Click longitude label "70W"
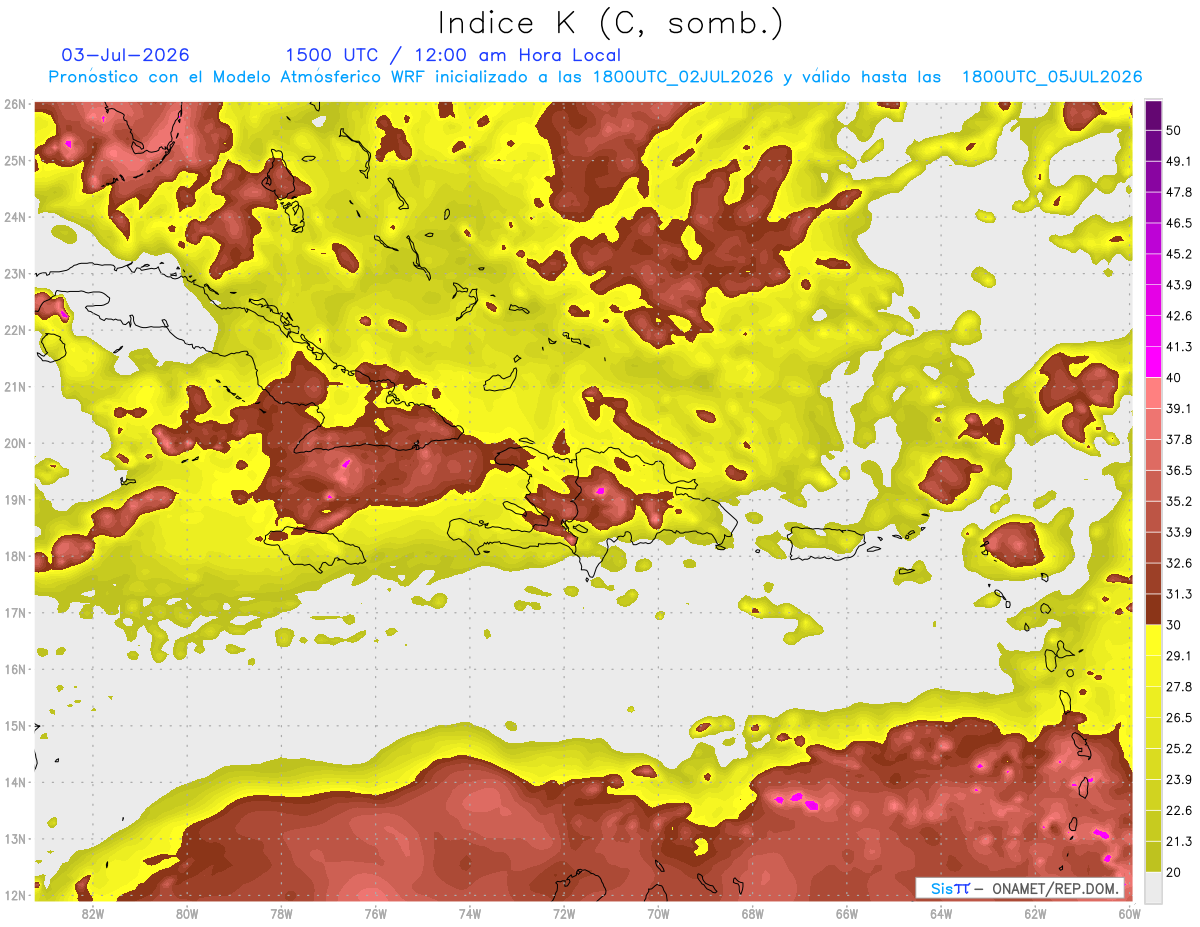The image size is (1200, 927). [658, 913]
